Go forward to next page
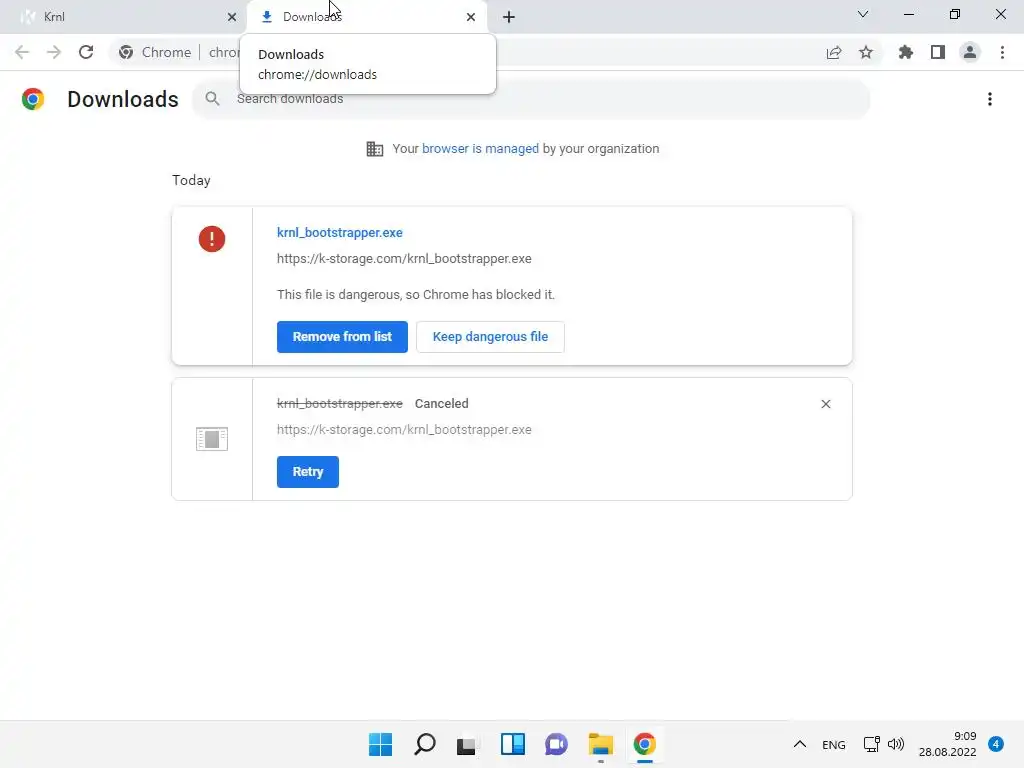 [x=54, y=52]
